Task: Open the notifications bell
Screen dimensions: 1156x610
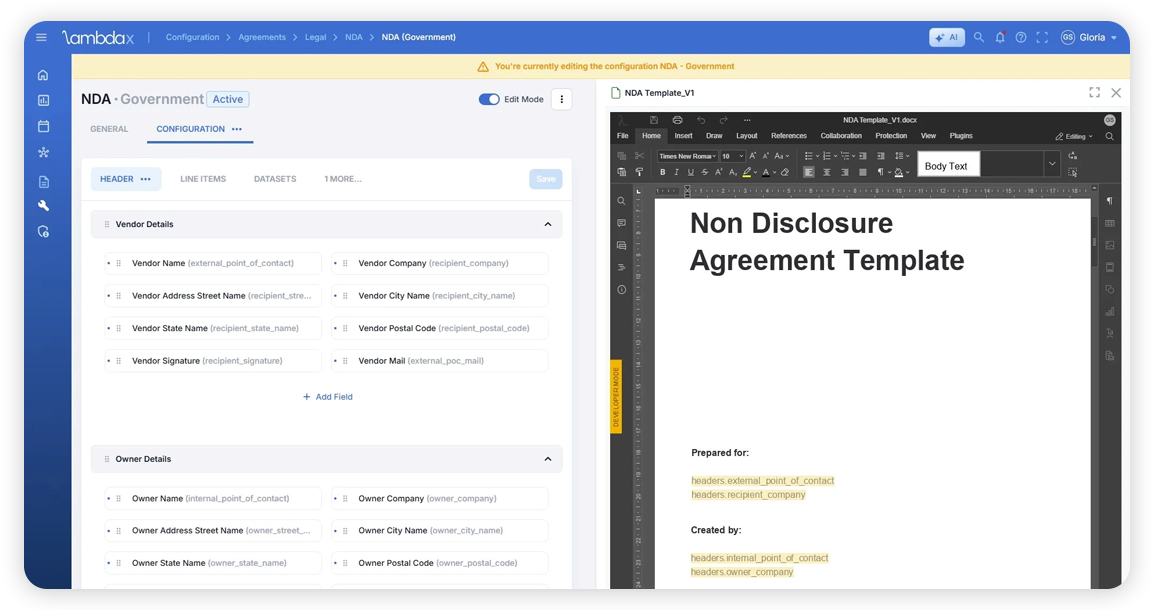Action: coord(1000,37)
